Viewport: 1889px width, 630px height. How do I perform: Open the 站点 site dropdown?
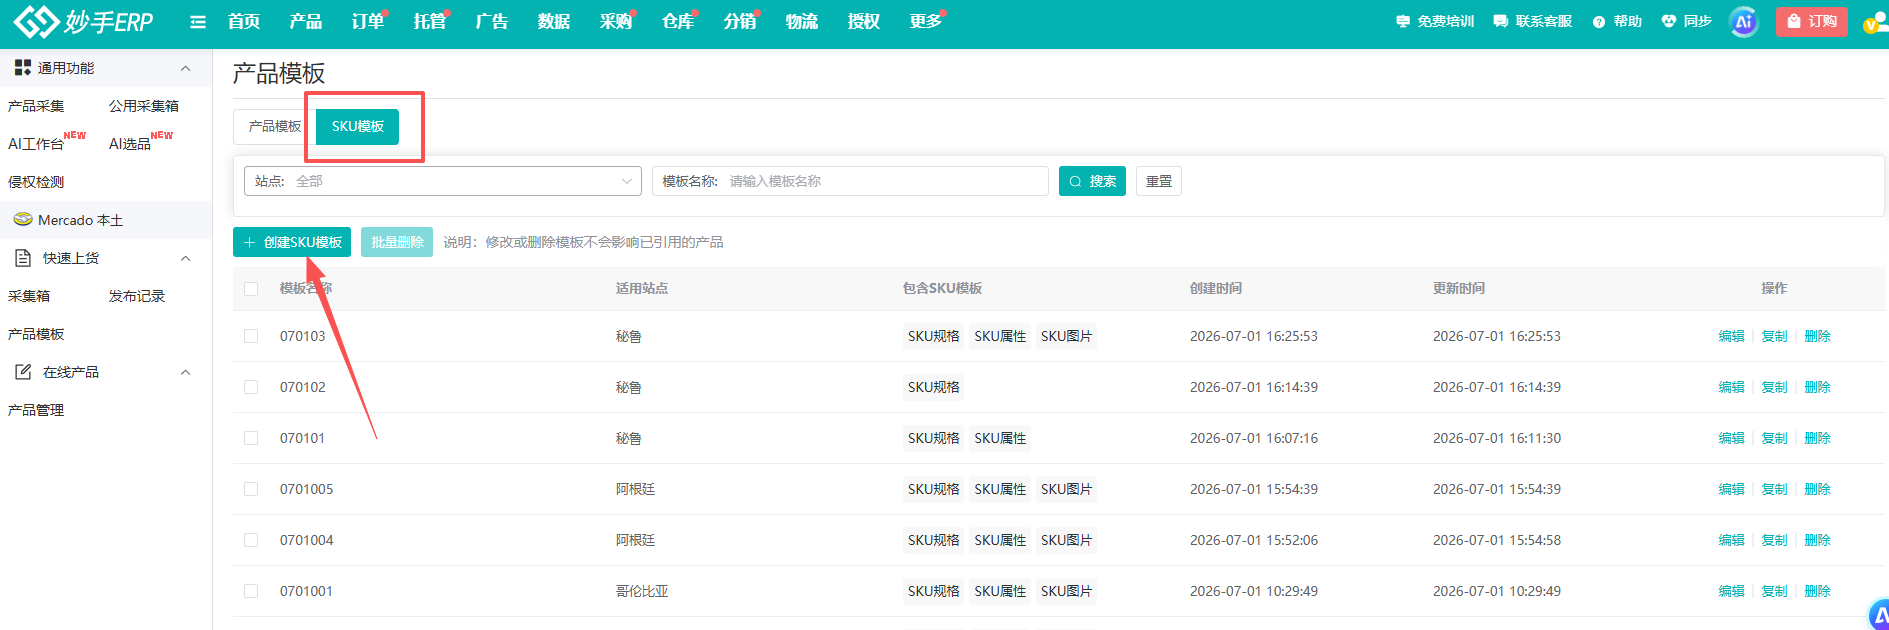tap(442, 181)
